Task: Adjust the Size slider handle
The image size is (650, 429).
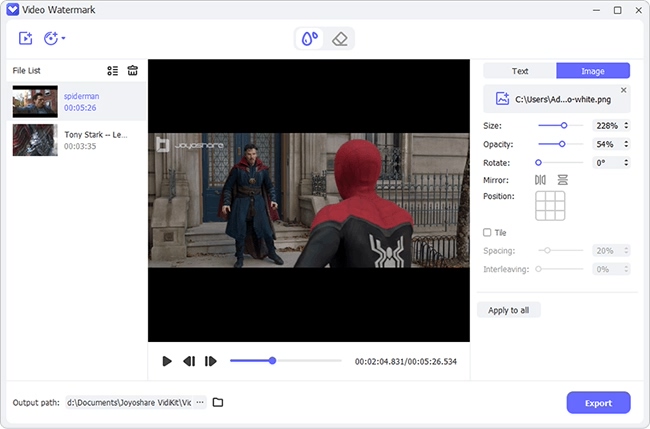Action: [564, 125]
